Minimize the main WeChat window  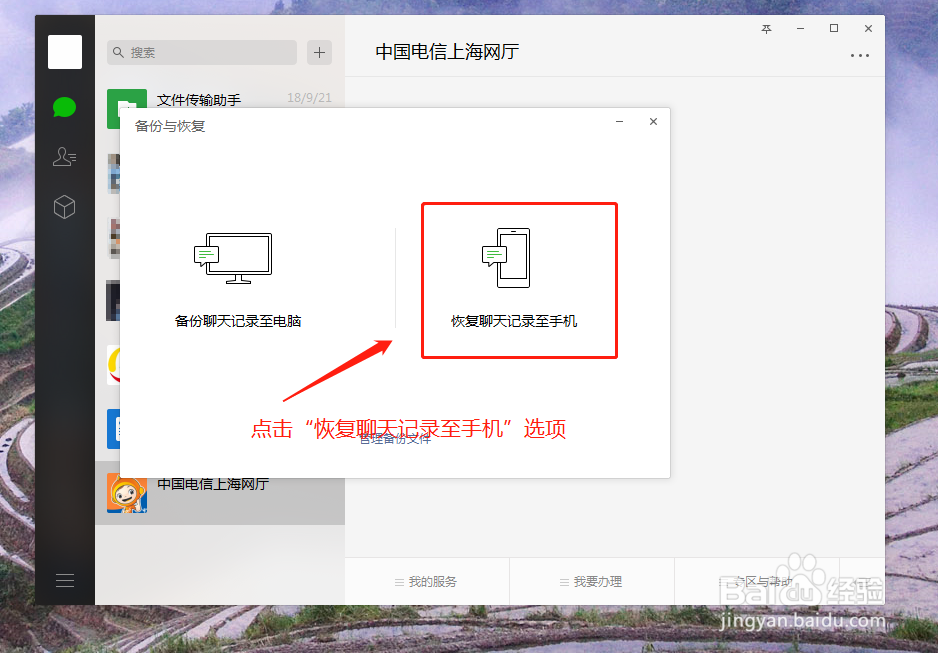800,29
